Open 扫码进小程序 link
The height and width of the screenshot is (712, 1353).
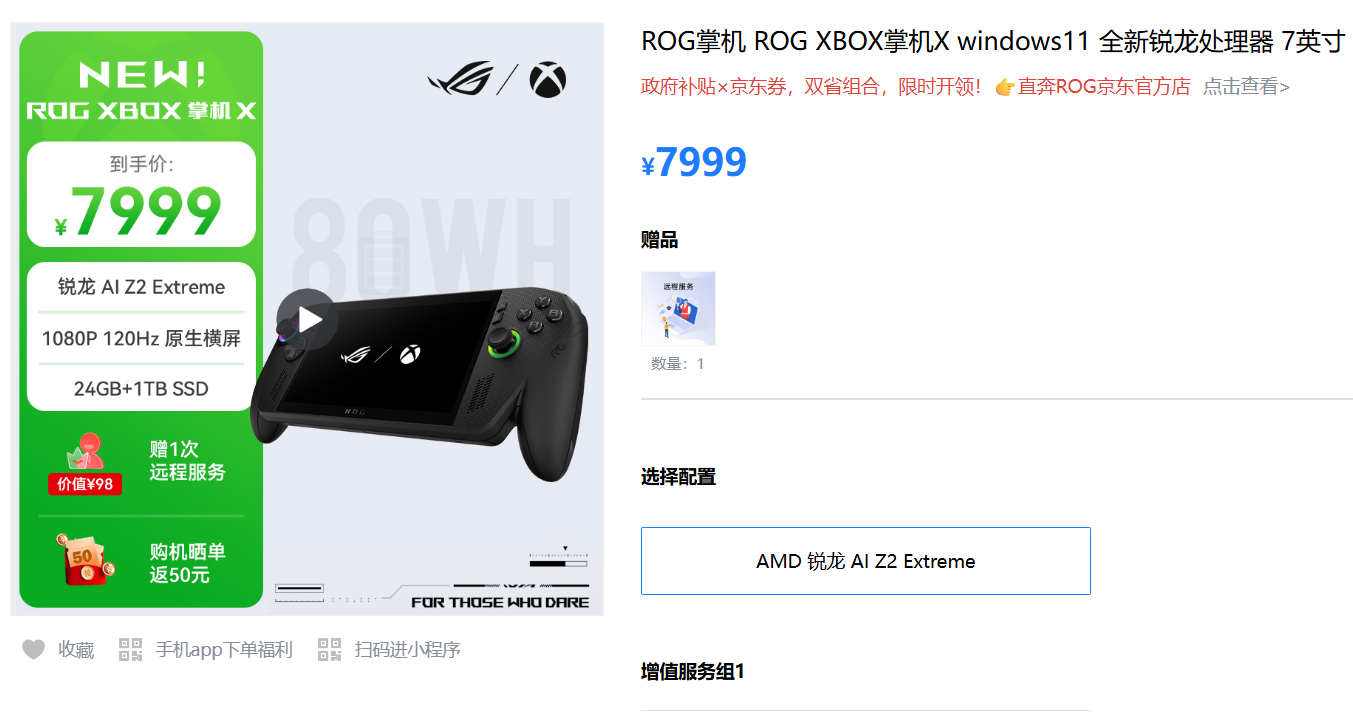(x=407, y=650)
